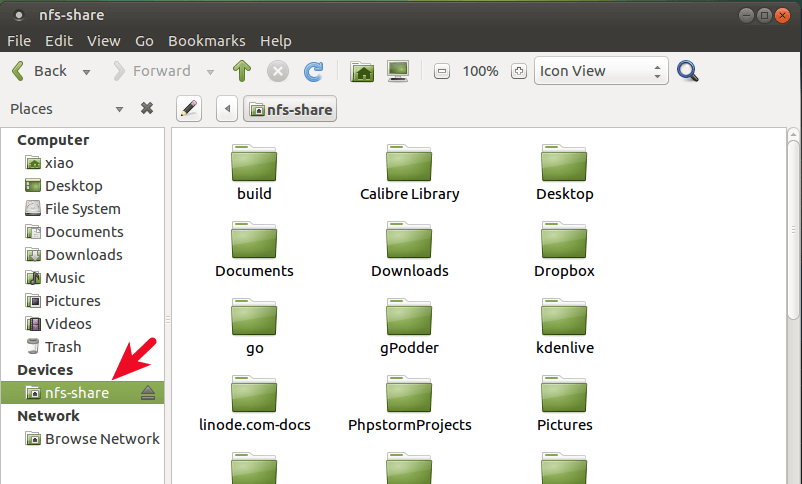The image size is (802, 484).
Task: Open the Icon View dropdown
Action: 601,71
